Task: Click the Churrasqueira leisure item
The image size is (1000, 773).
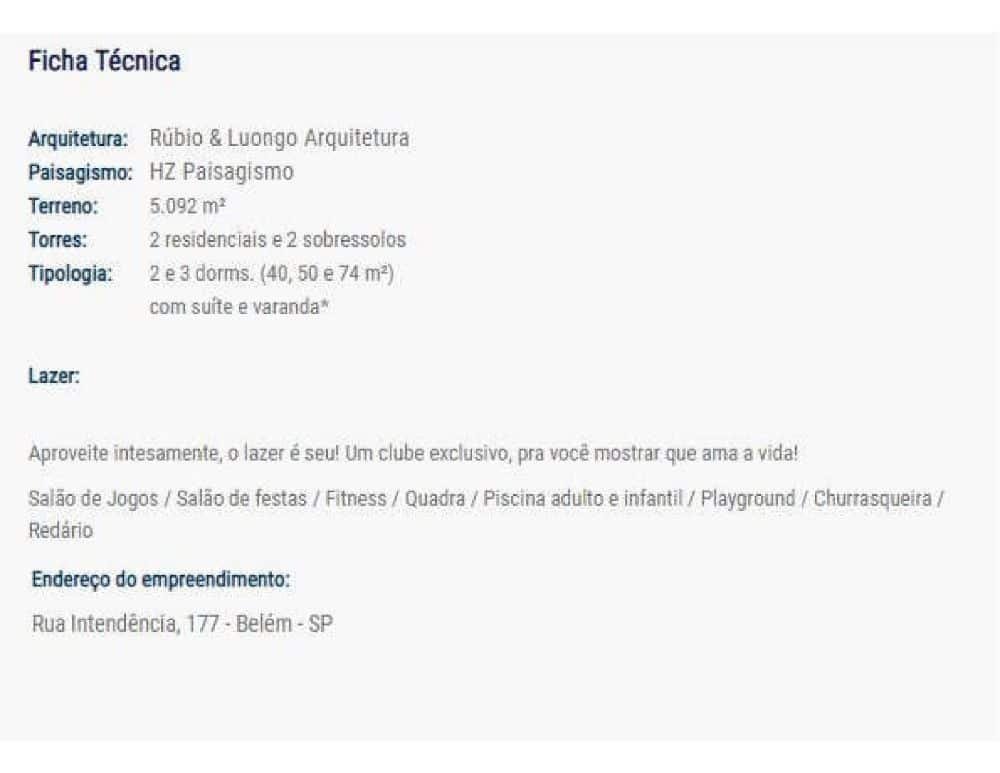Action: pyautogui.click(x=872, y=498)
